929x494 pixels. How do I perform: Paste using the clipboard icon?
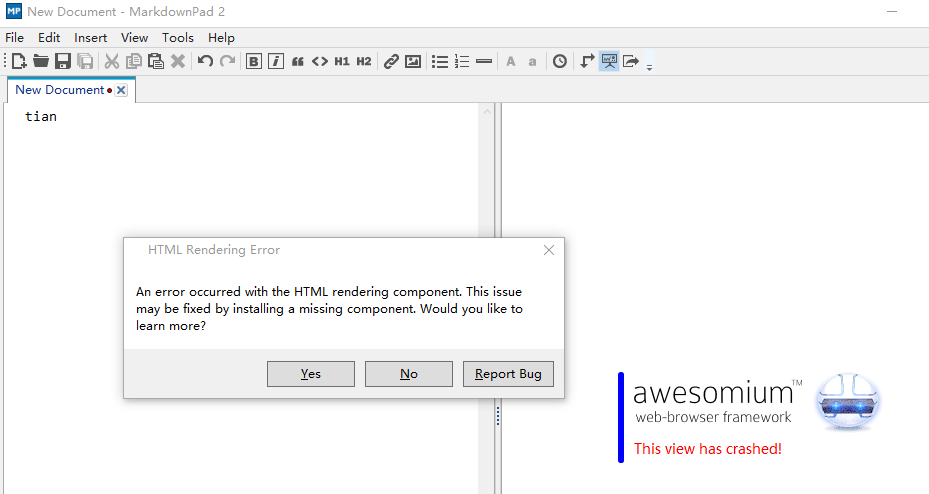point(156,61)
